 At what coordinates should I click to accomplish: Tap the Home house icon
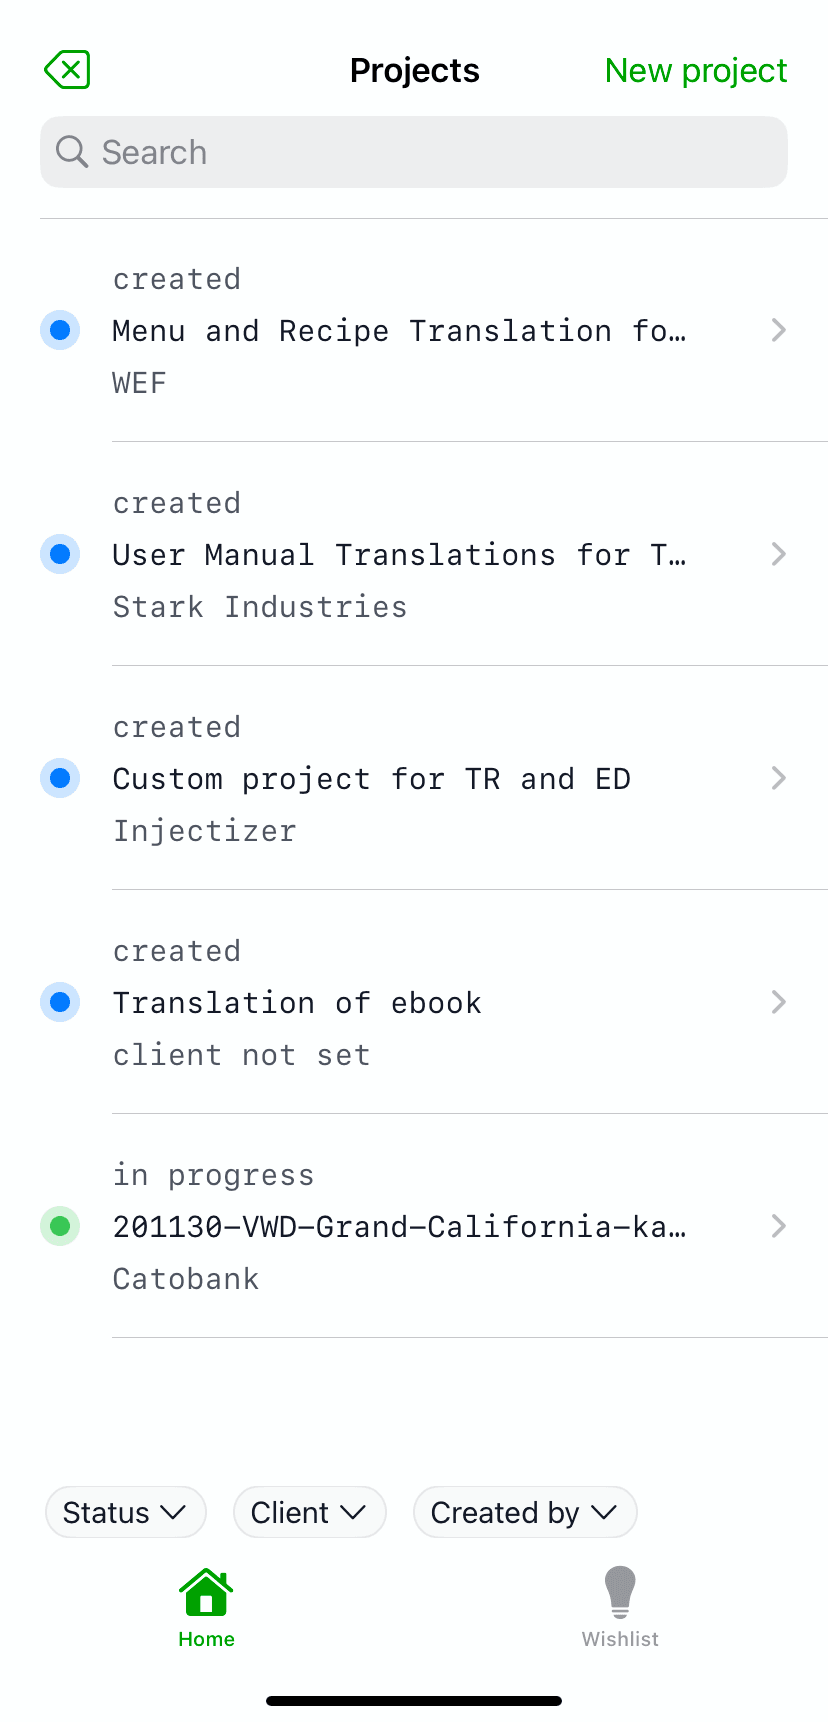tap(206, 1592)
